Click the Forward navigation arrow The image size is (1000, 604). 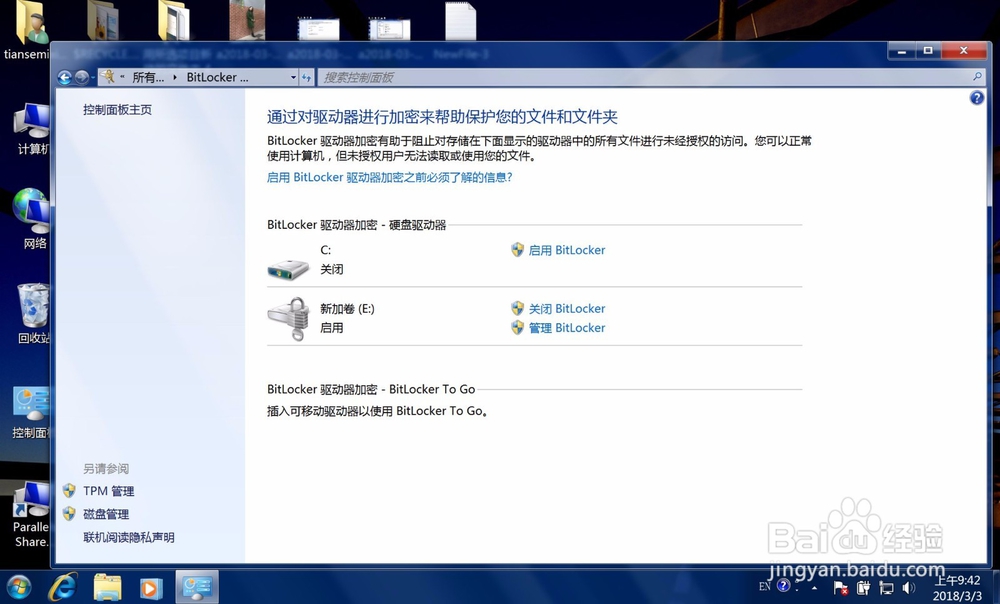tap(82, 78)
